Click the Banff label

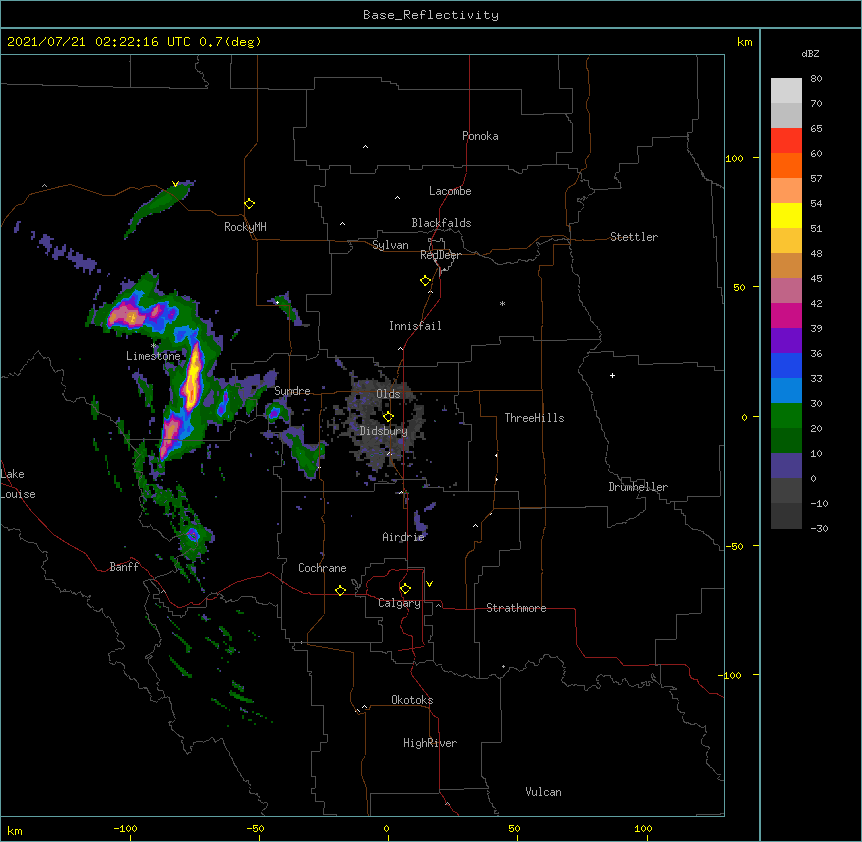pyautogui.click(x=124, y=567)
